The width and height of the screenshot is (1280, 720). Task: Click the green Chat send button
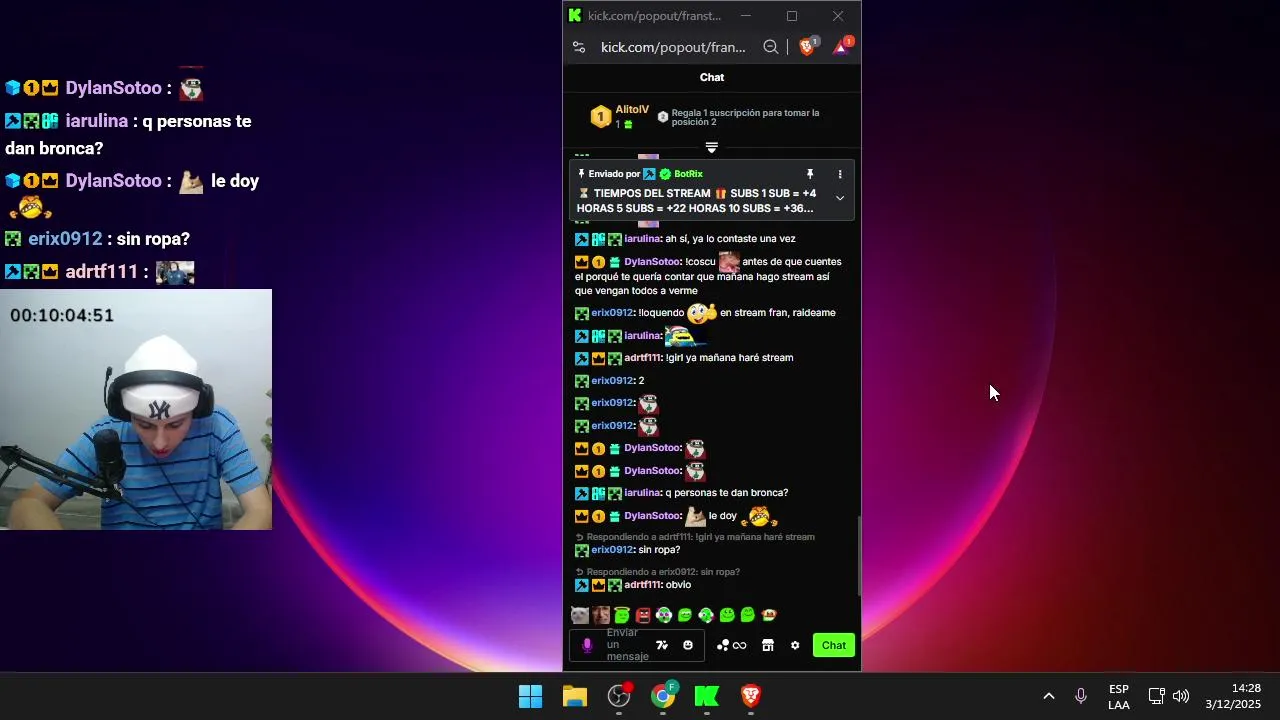coord(834,645)
